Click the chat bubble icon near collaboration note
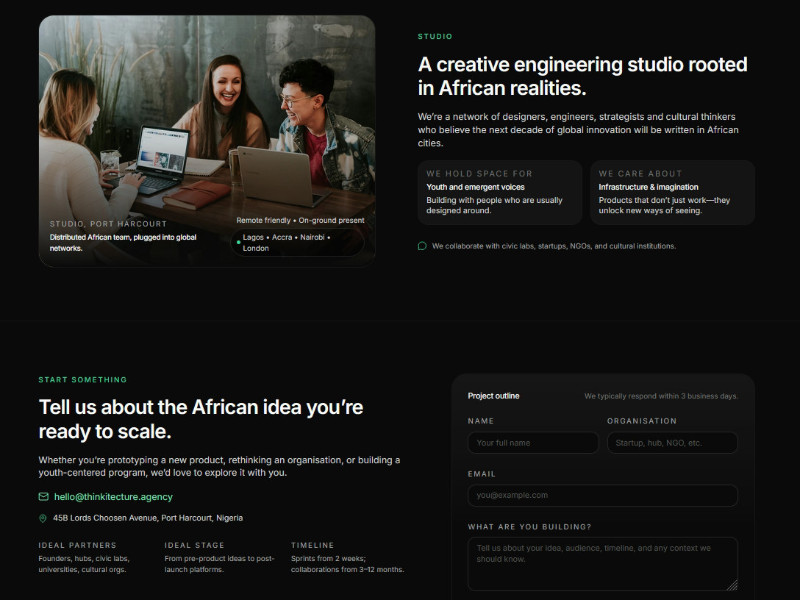This screenshot has height=600, width=800. click(x=422, y=246)
